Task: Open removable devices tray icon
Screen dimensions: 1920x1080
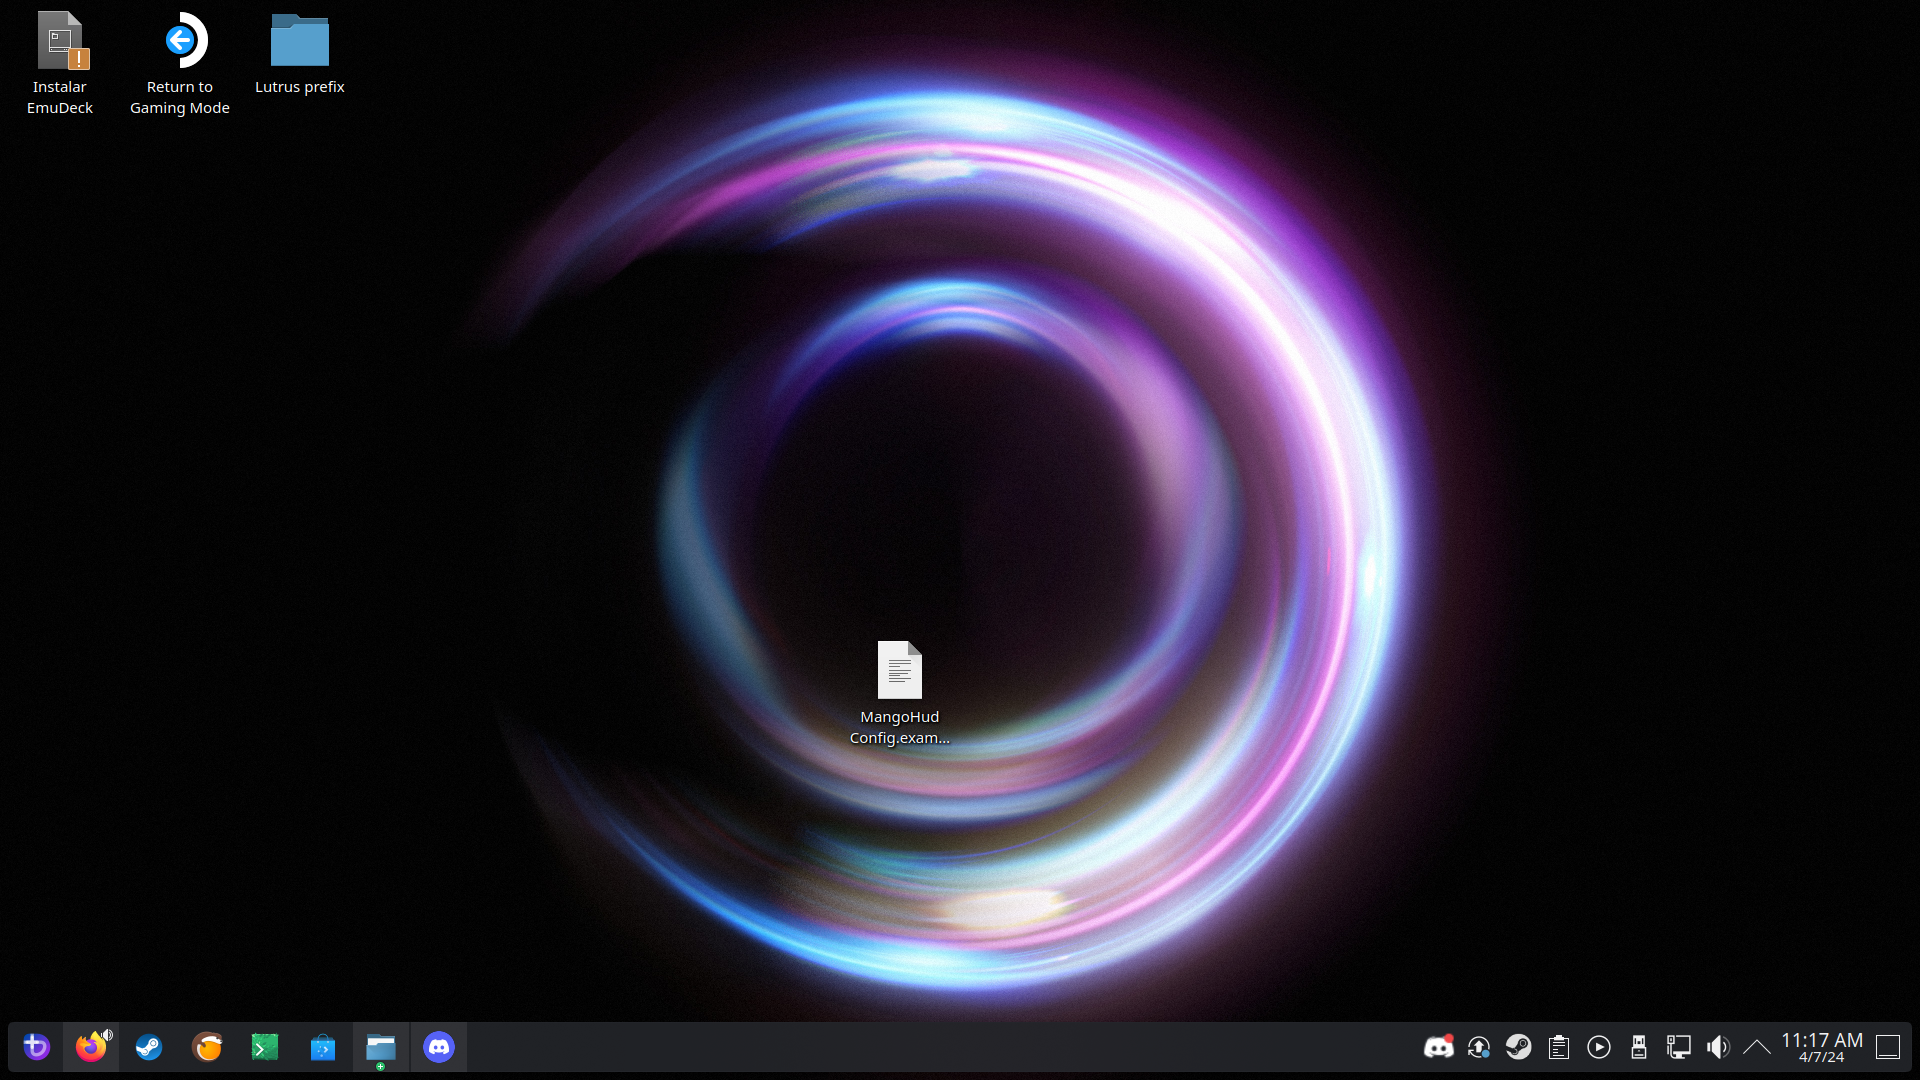Action: point(1638,1047)
